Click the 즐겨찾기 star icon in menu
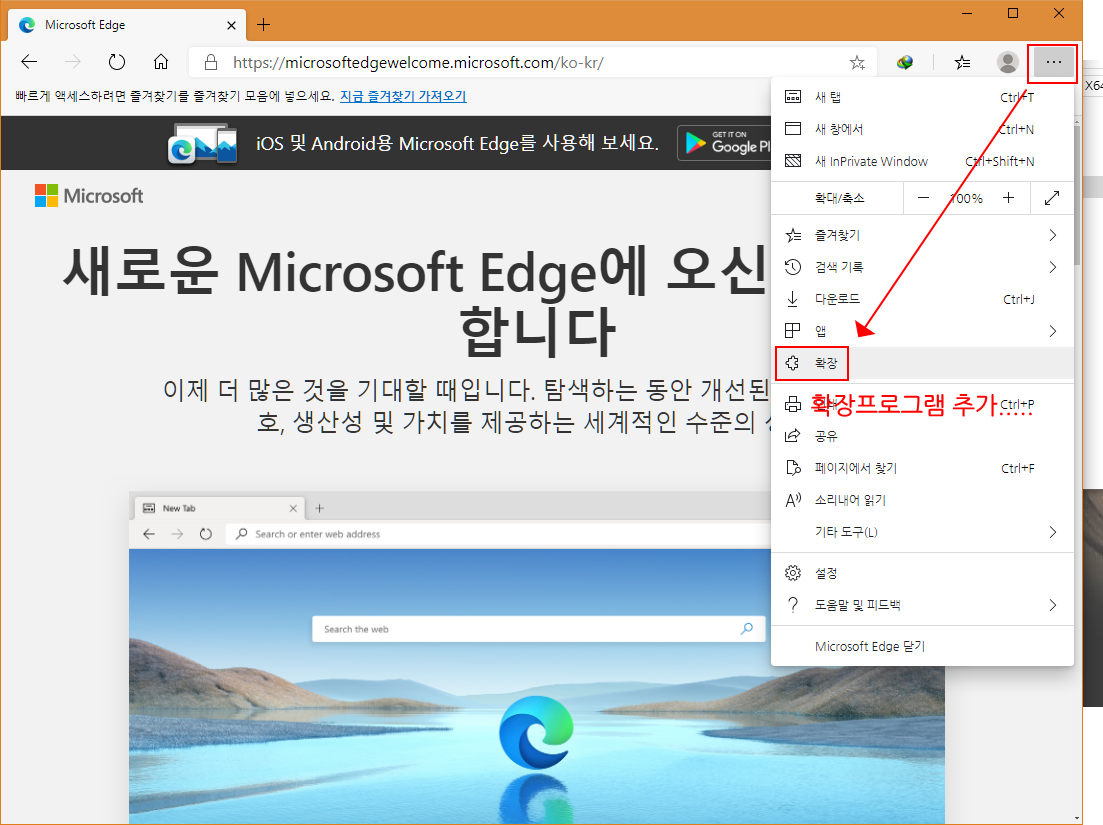 coord(793,235)
